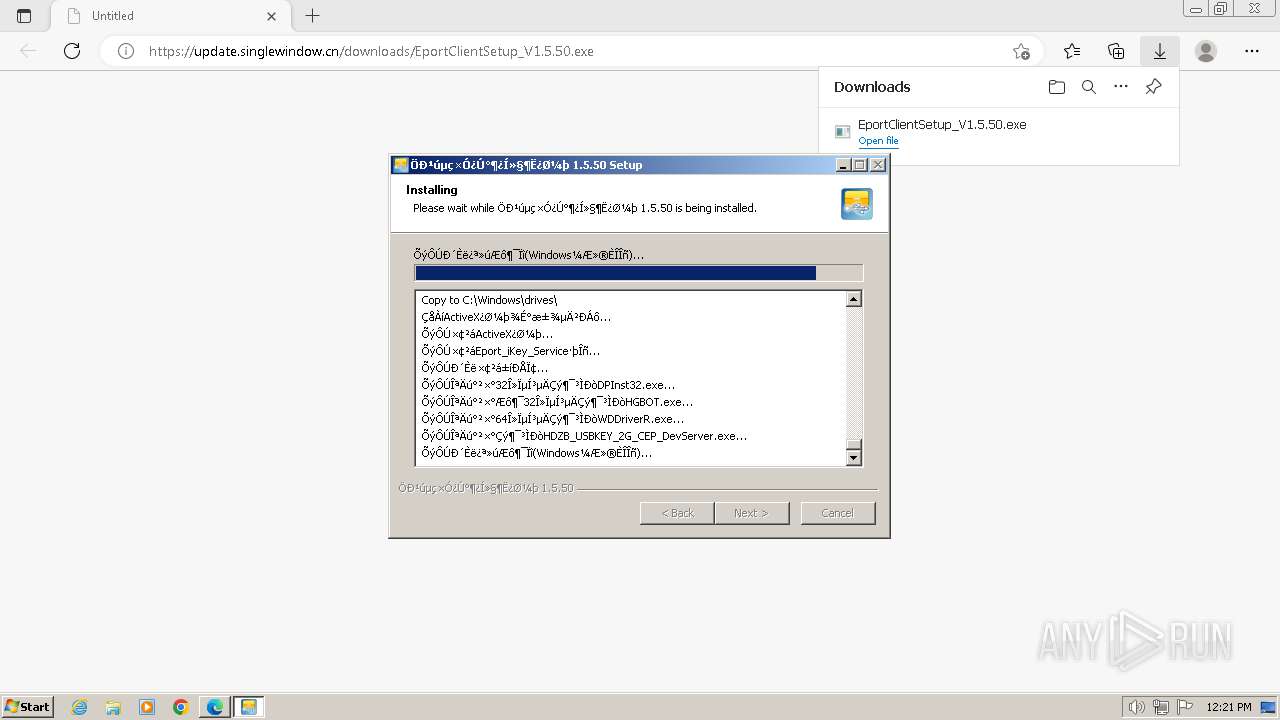The image size is (1280, 720).
Task: Open more options in Downloads panel
Action: pyautogui.click(x=1121, y=87)
